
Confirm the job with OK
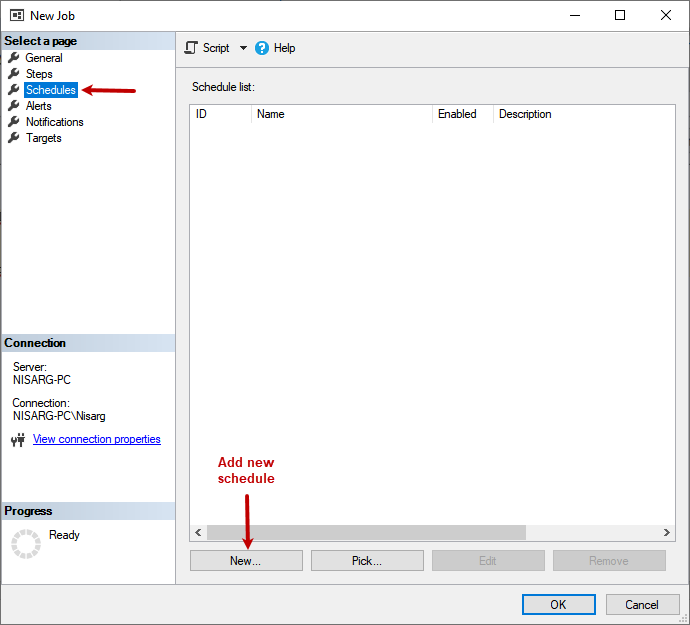point(558,604)
